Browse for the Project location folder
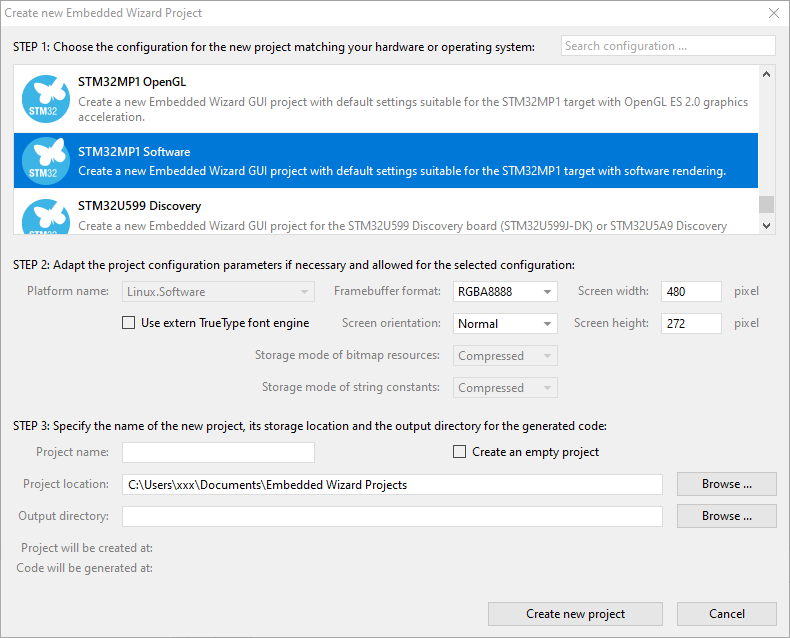 point(726,484)
